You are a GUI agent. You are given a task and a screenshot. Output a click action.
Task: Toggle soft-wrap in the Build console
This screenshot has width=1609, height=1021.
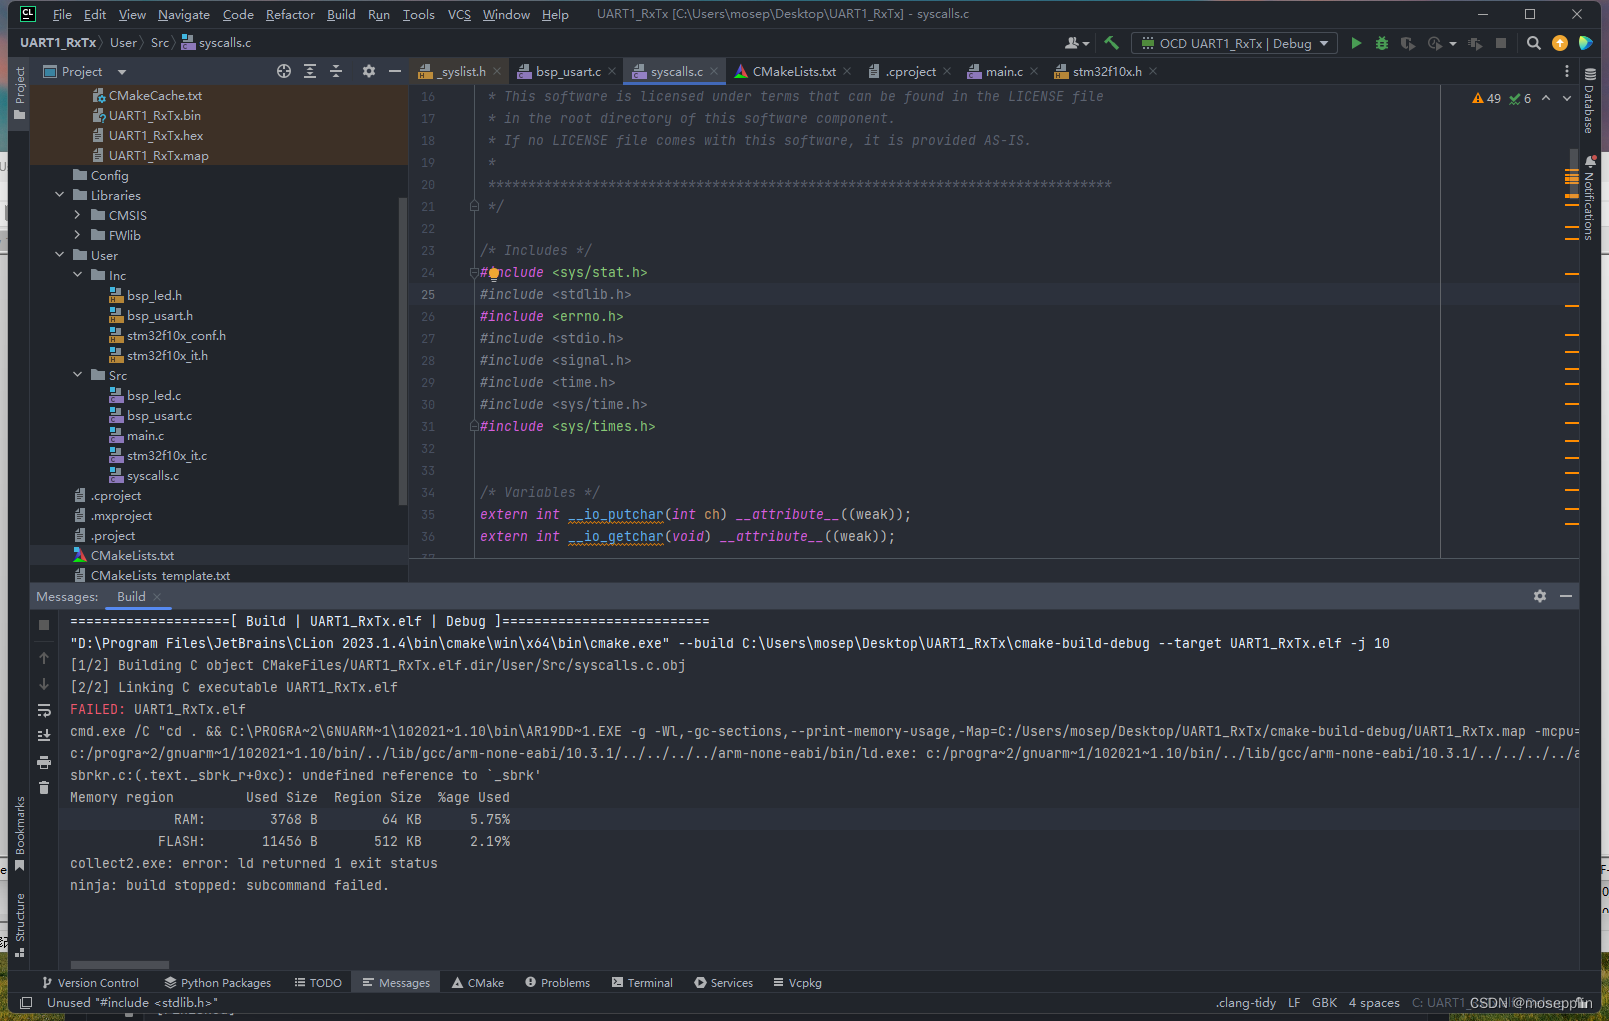[x=44, y=710]
